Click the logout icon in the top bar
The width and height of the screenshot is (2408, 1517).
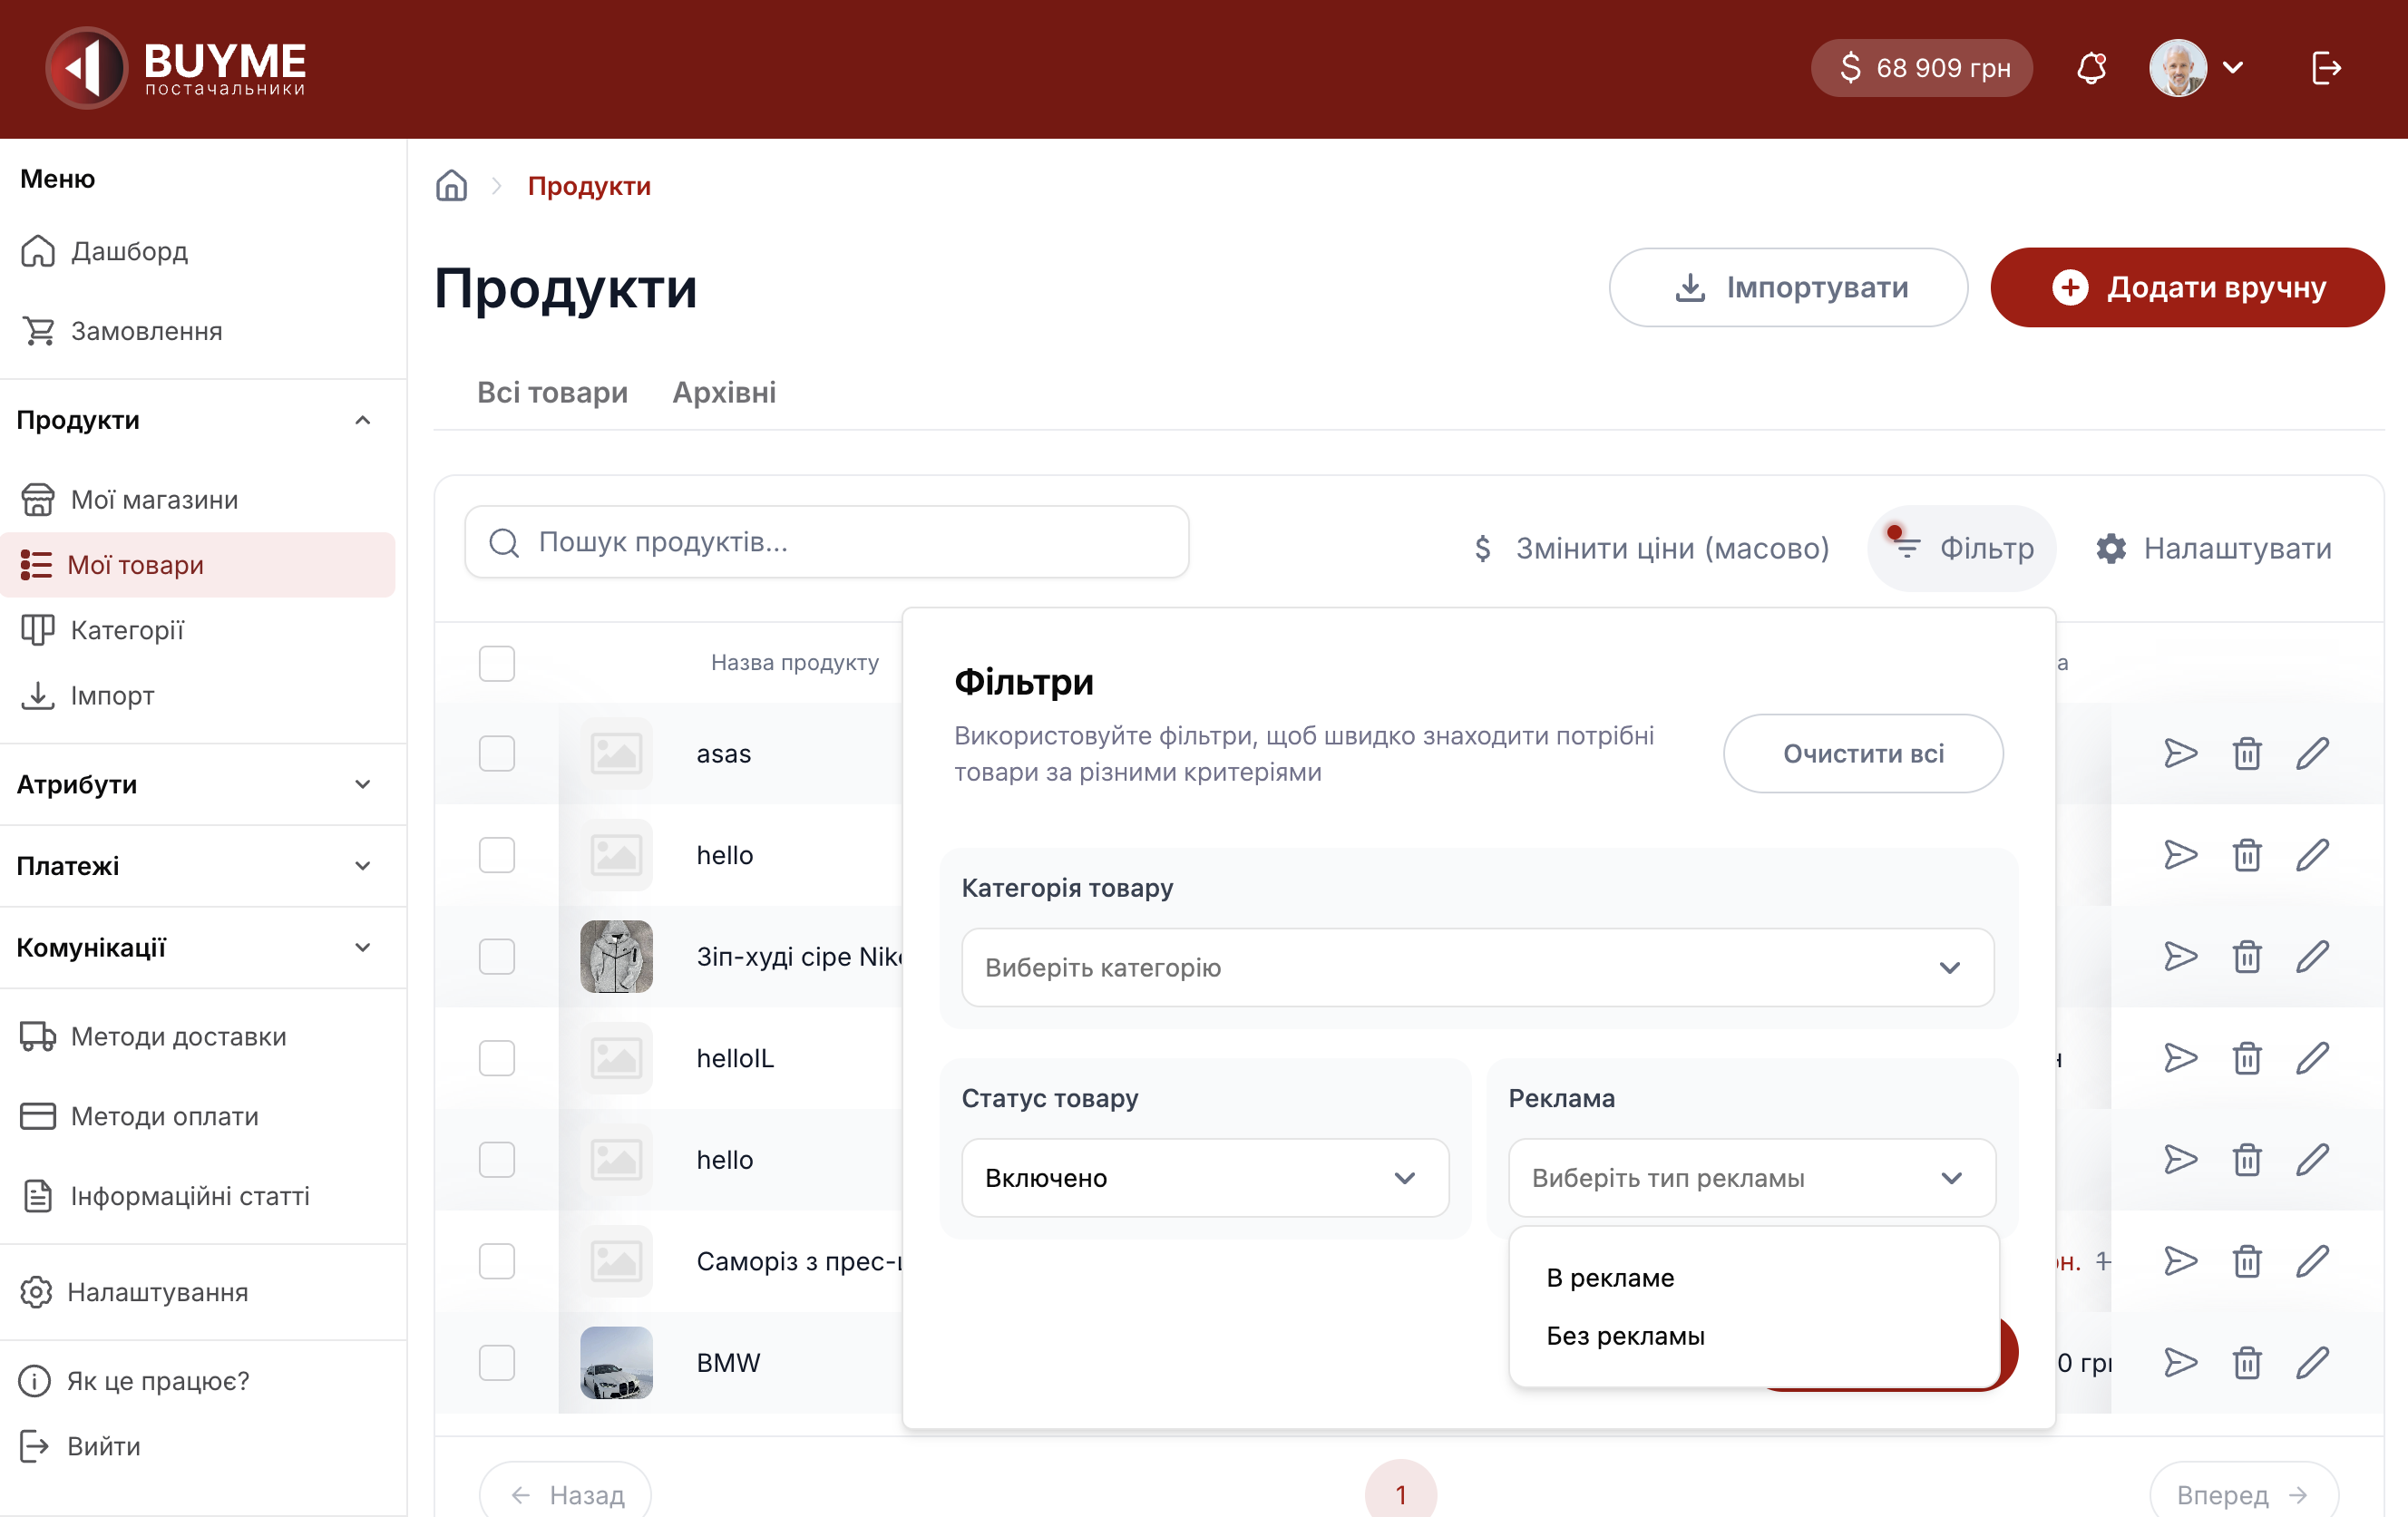pos(2326,67)
